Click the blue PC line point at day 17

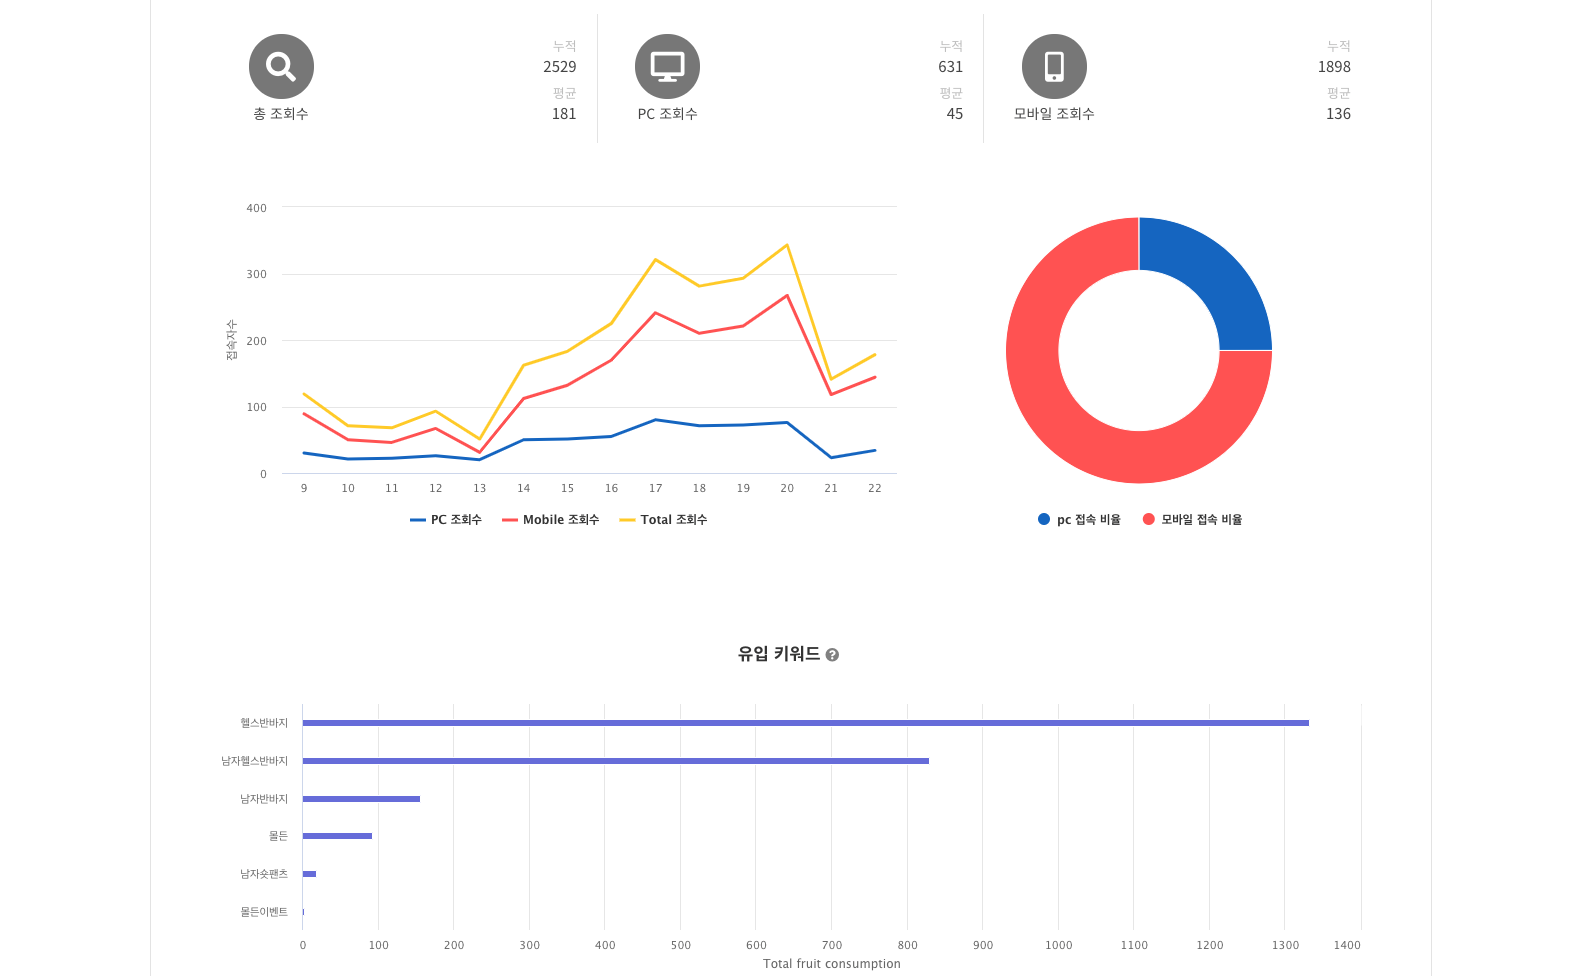pos(655,420)
